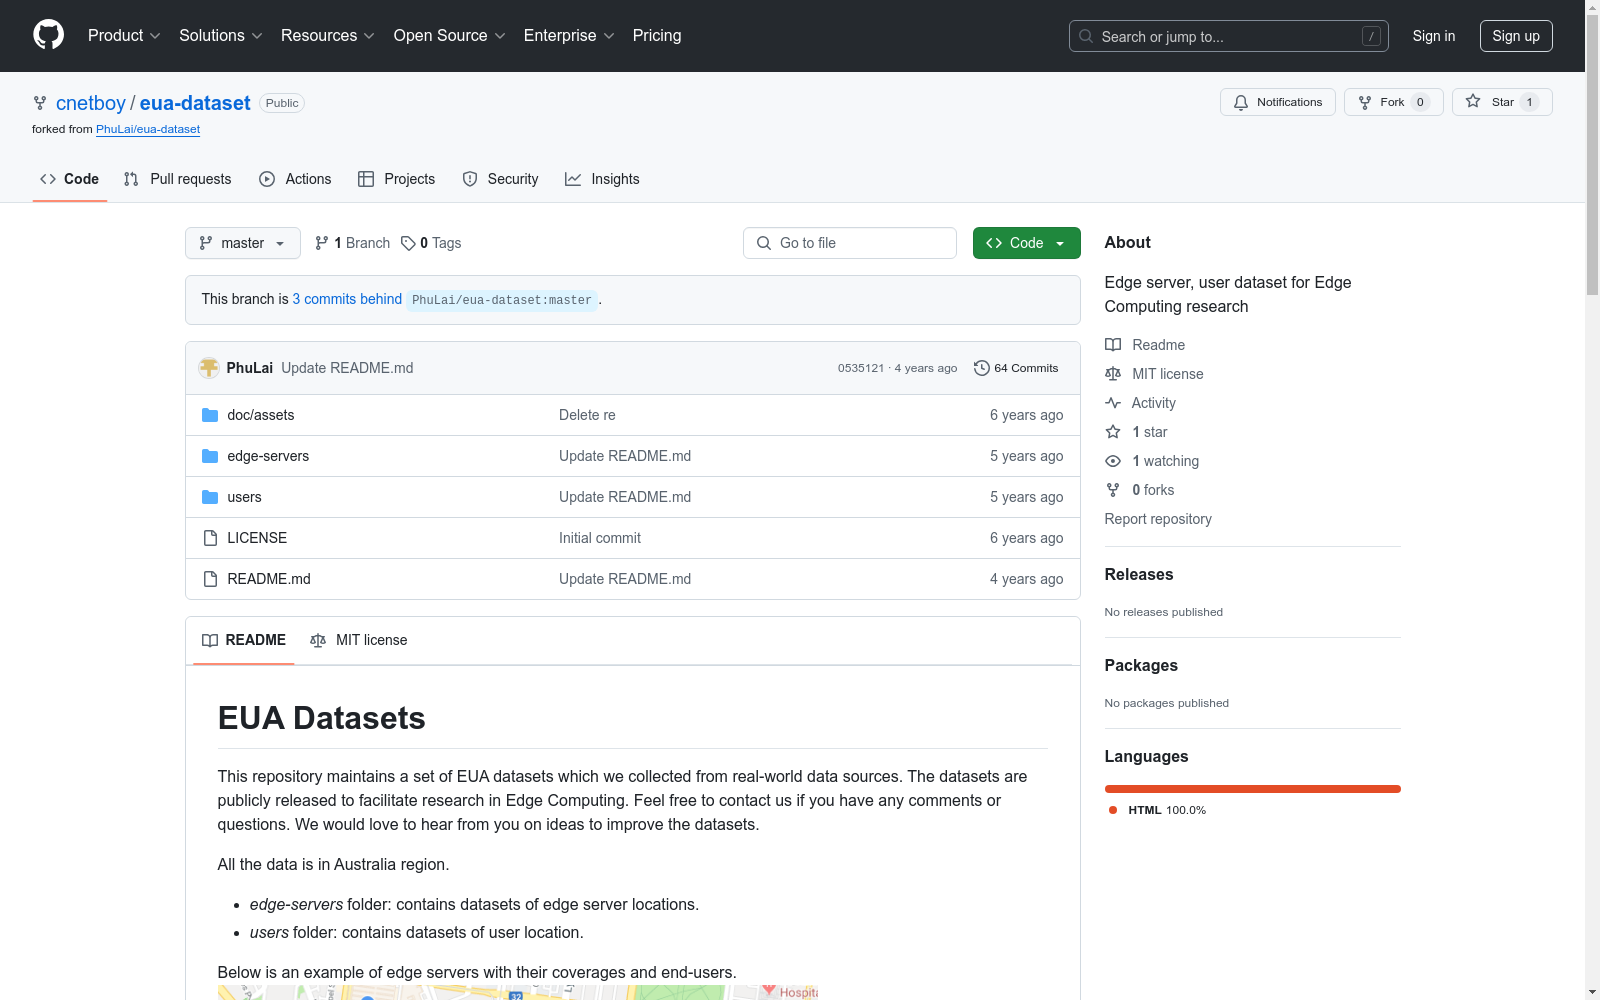The width and height of the screenshot is (1600, 1000).
Task: Click the 3 commits behind link
Action: [347, 299]
